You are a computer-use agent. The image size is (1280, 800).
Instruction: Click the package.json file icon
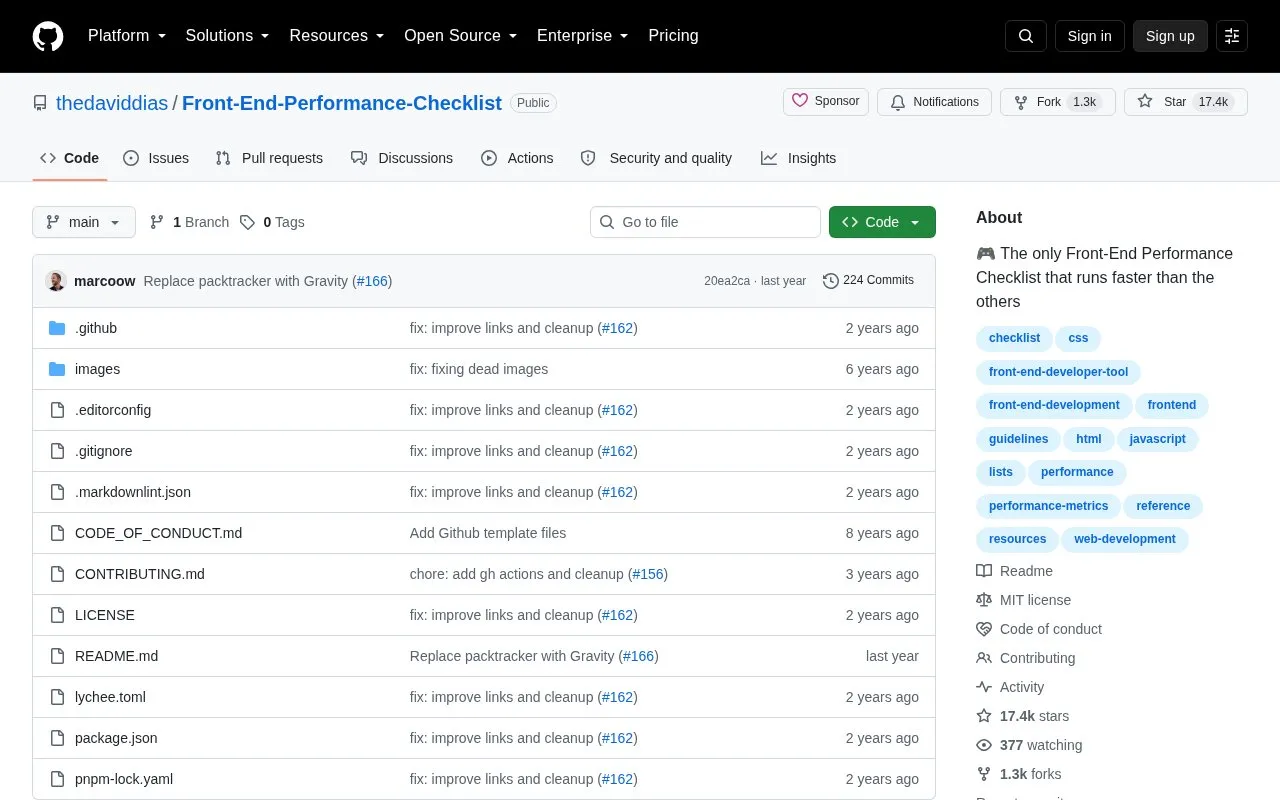[x=57, y=738]
